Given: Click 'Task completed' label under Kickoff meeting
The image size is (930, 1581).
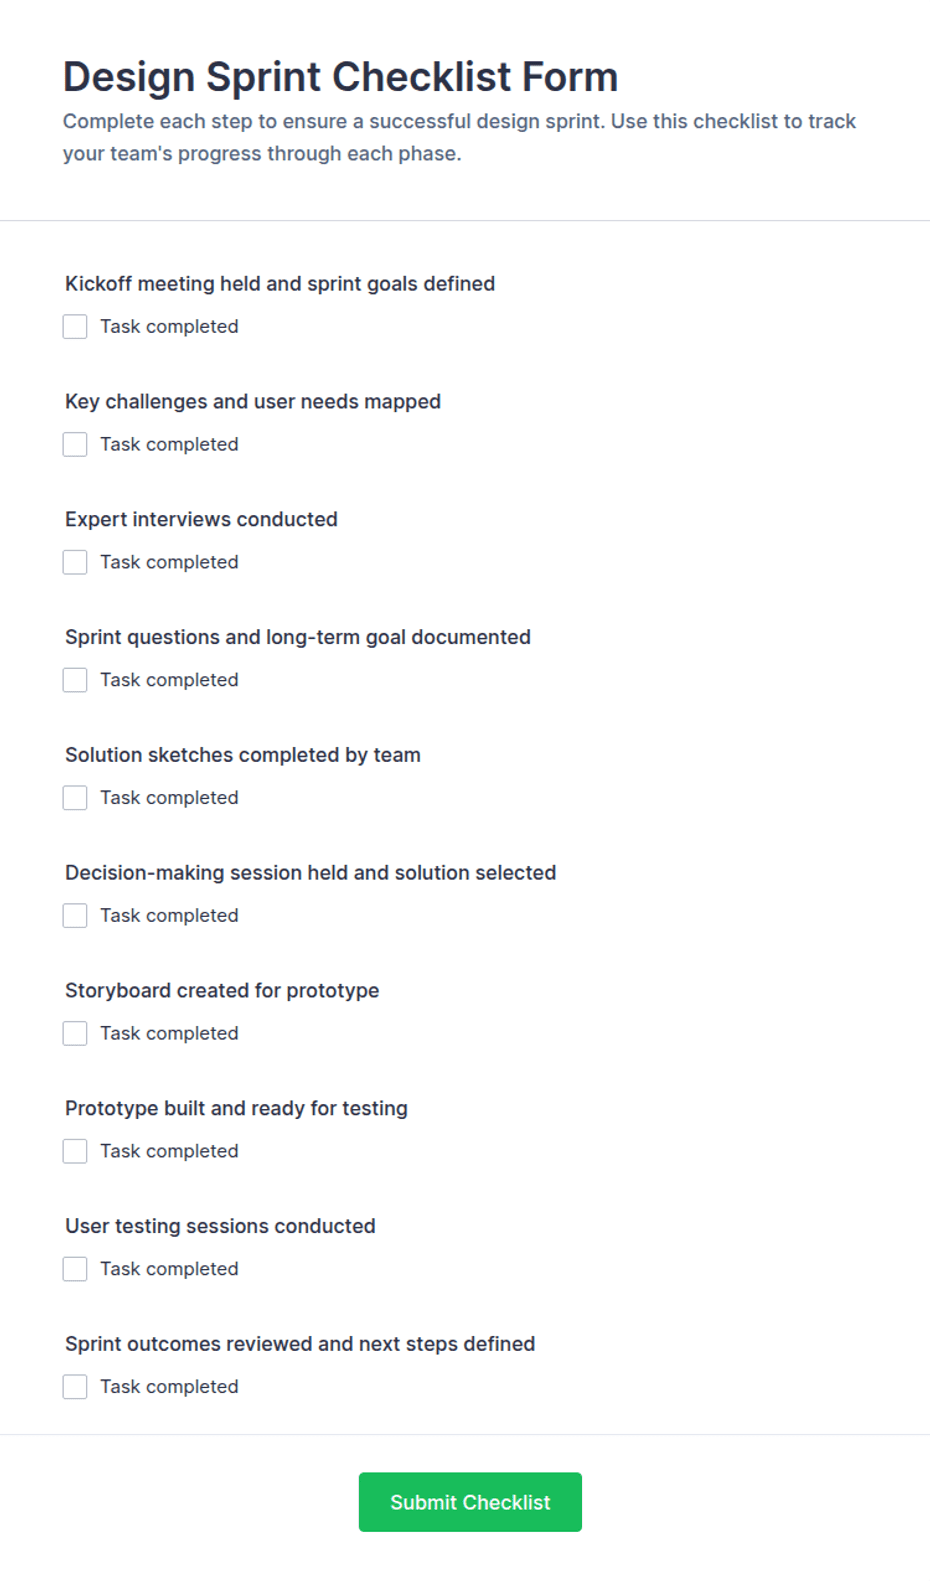Looking at the screenshot, I should [x=169, y=327].
